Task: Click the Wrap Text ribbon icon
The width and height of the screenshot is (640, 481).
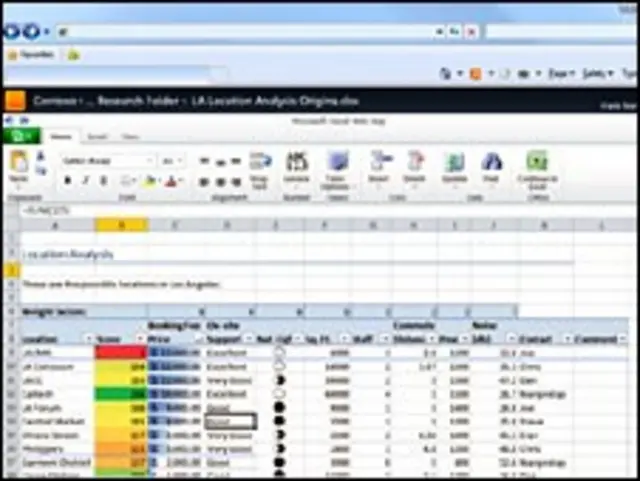Action: pyautogui.click(x=260, y=162)
